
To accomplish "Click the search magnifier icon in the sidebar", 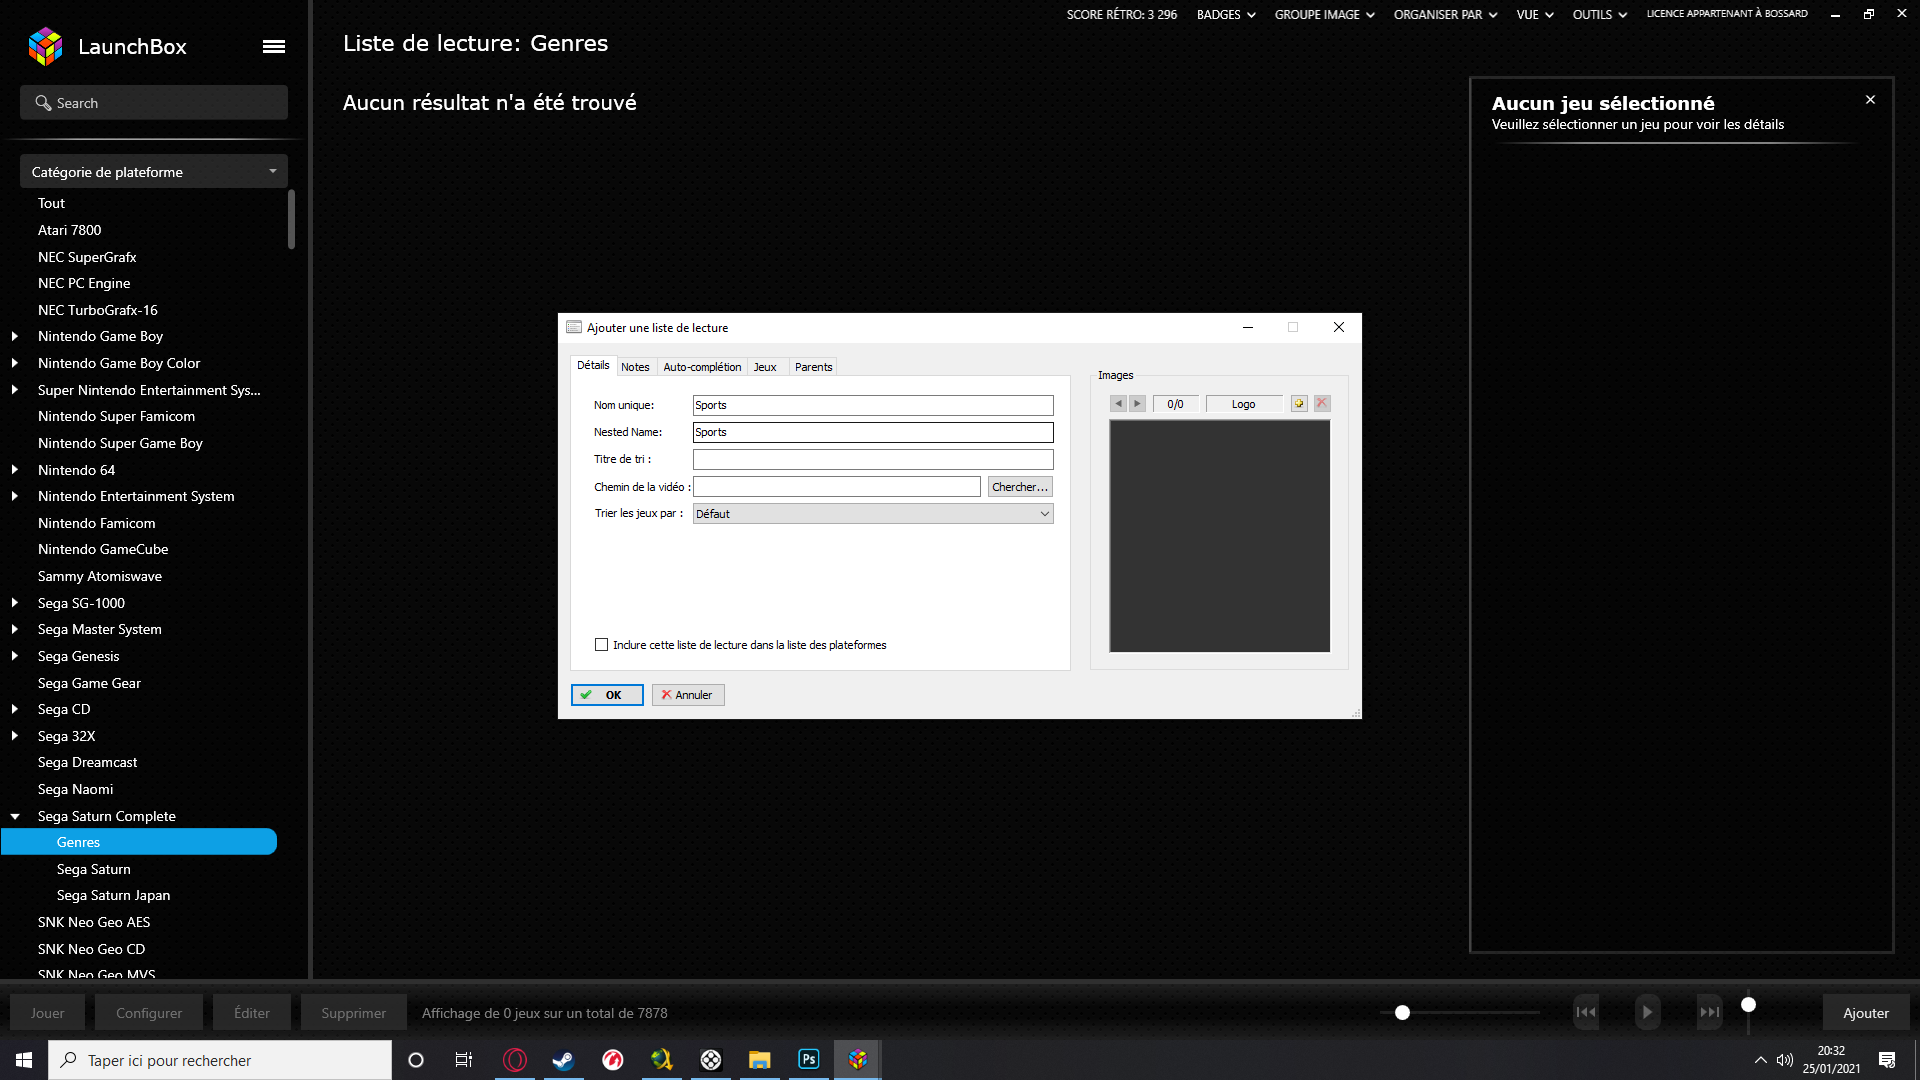I will [x=43, y=103].
